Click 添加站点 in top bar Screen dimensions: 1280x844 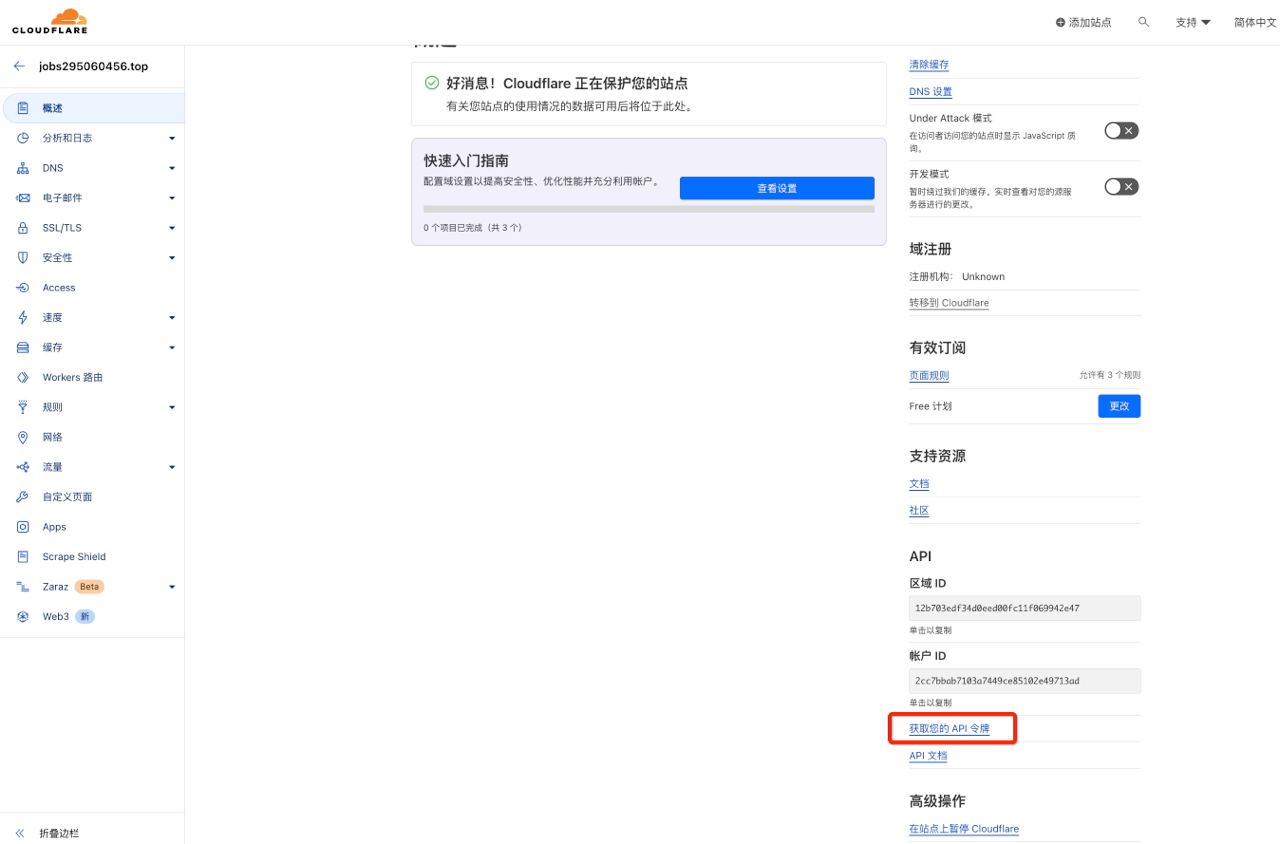(x=1084, y=22)
